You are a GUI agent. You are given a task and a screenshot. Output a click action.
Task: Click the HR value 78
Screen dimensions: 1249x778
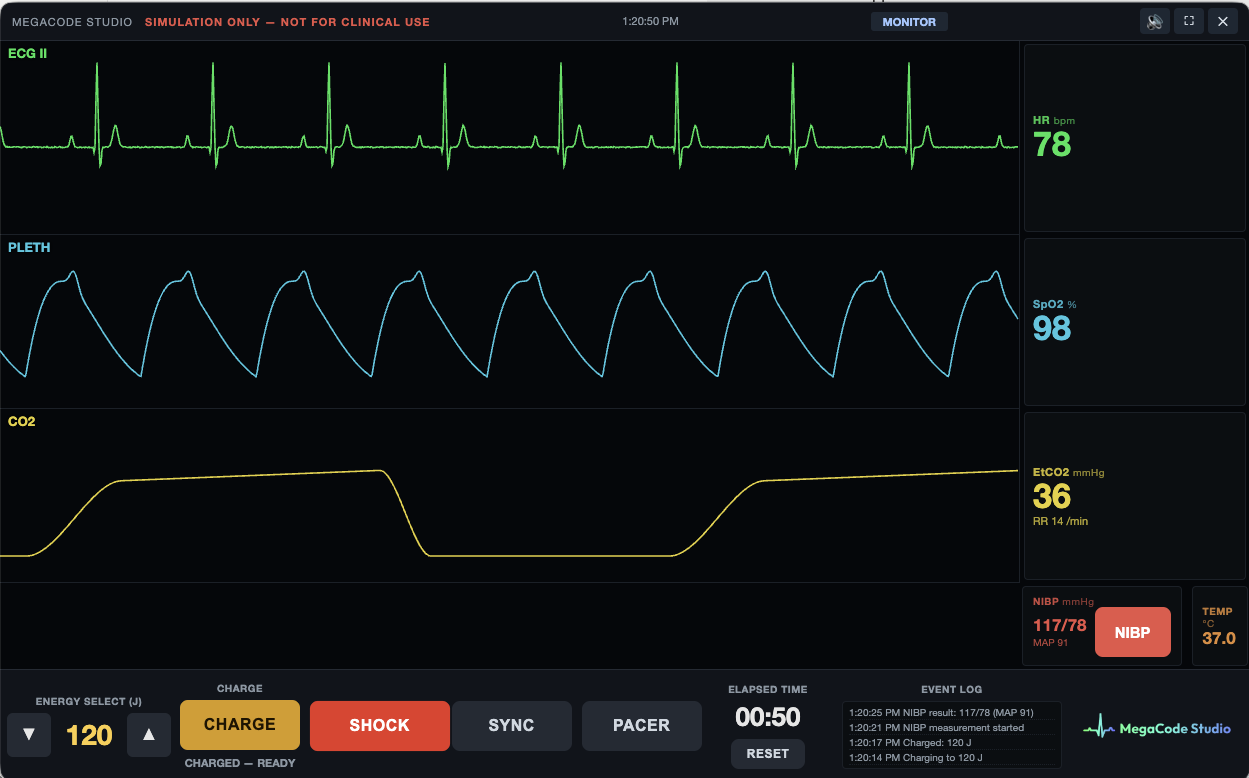tap(1052, 145)
